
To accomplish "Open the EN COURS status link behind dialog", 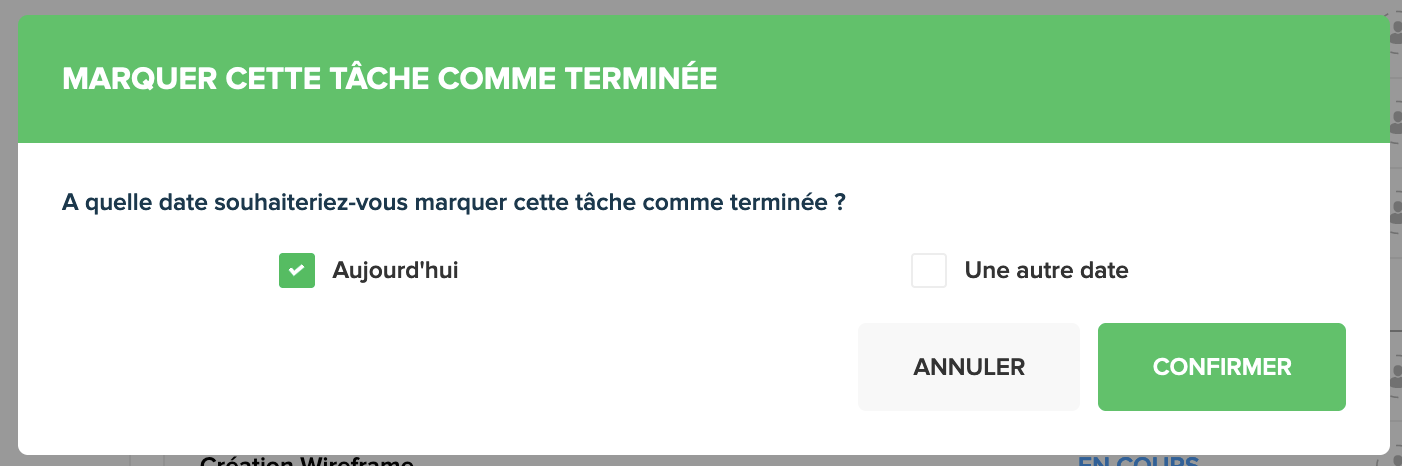I will 1138,461.
